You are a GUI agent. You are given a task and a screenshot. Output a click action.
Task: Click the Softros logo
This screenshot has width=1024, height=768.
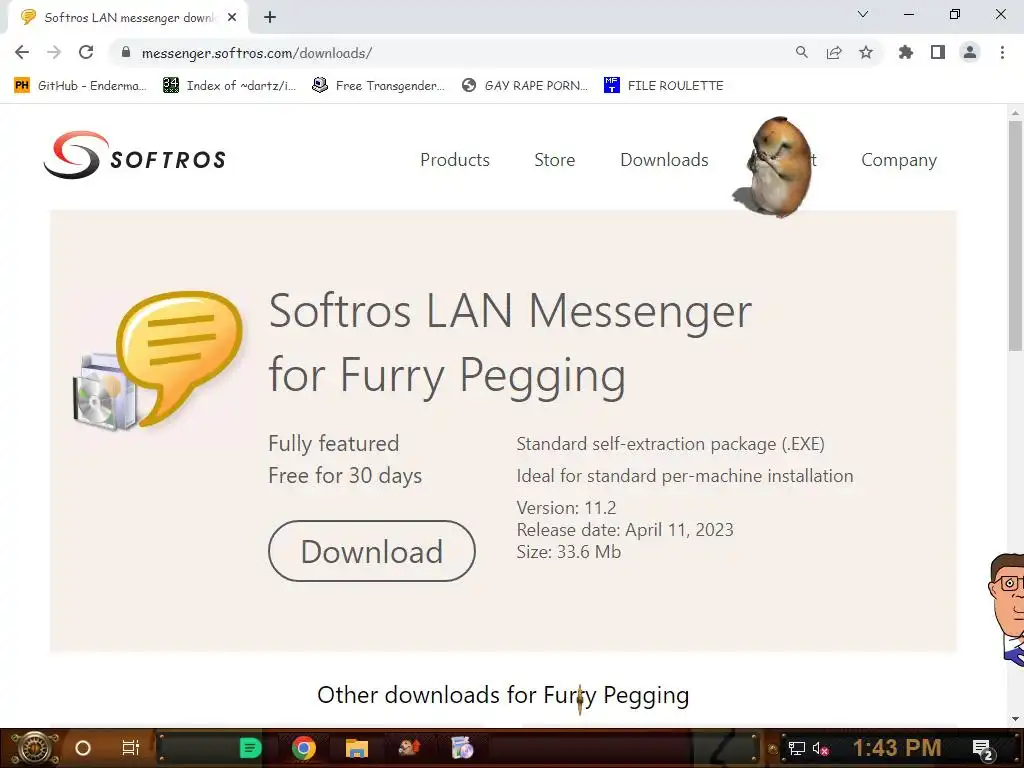click(x=135, y=155)
